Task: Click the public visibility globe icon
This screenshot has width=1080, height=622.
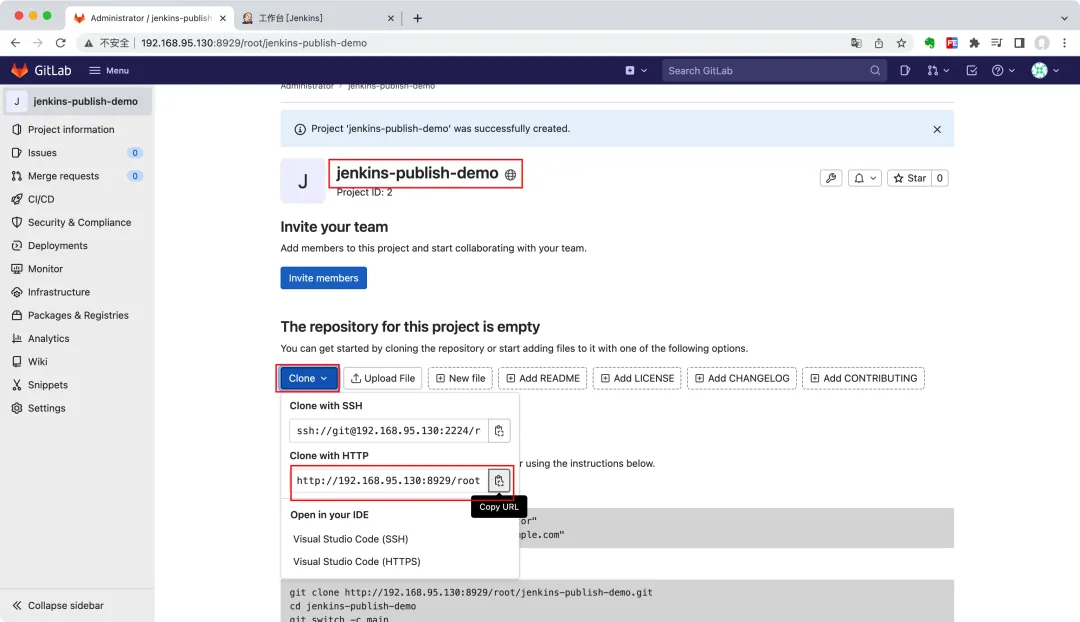Action: pyautogui.click(x=510, y=175)
